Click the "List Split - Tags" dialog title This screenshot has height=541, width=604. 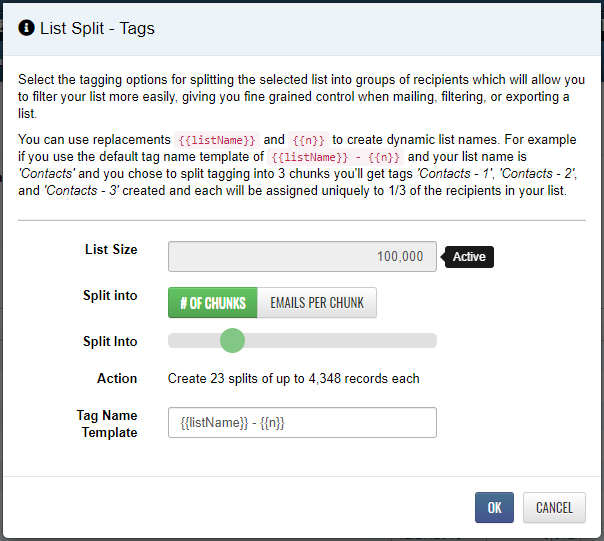coord(97,28)
